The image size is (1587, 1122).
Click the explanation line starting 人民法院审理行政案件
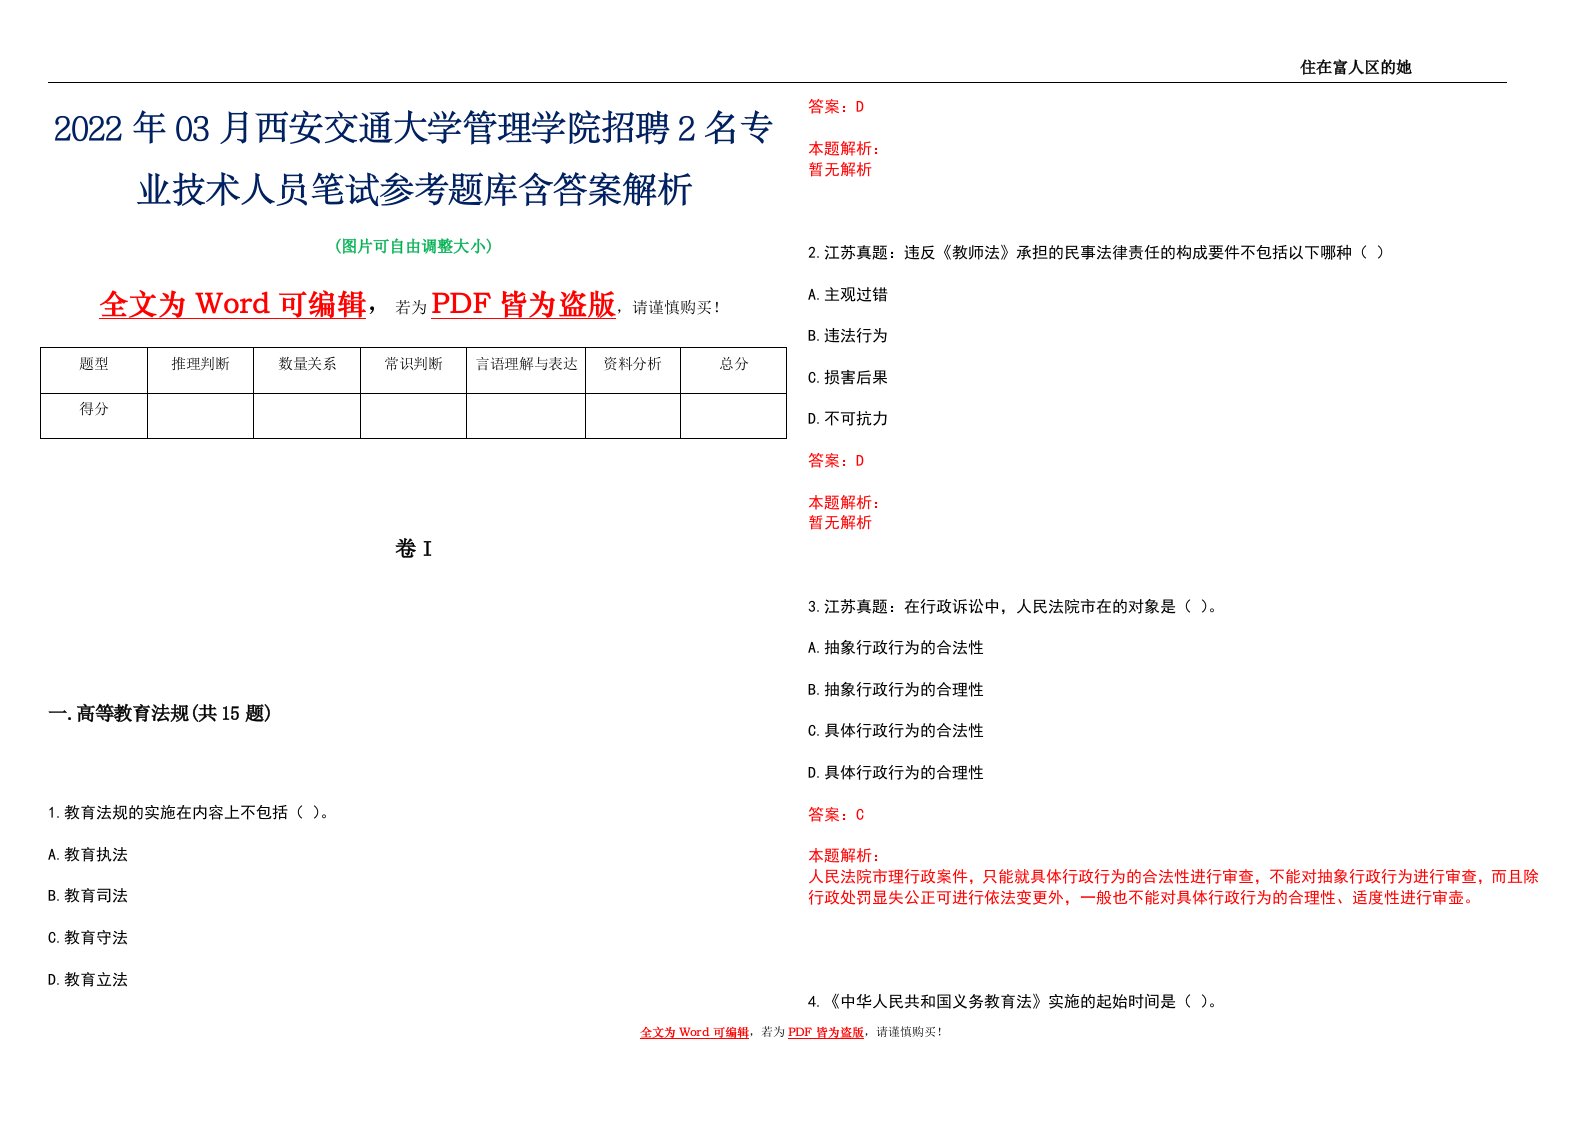click(1174, 877)
